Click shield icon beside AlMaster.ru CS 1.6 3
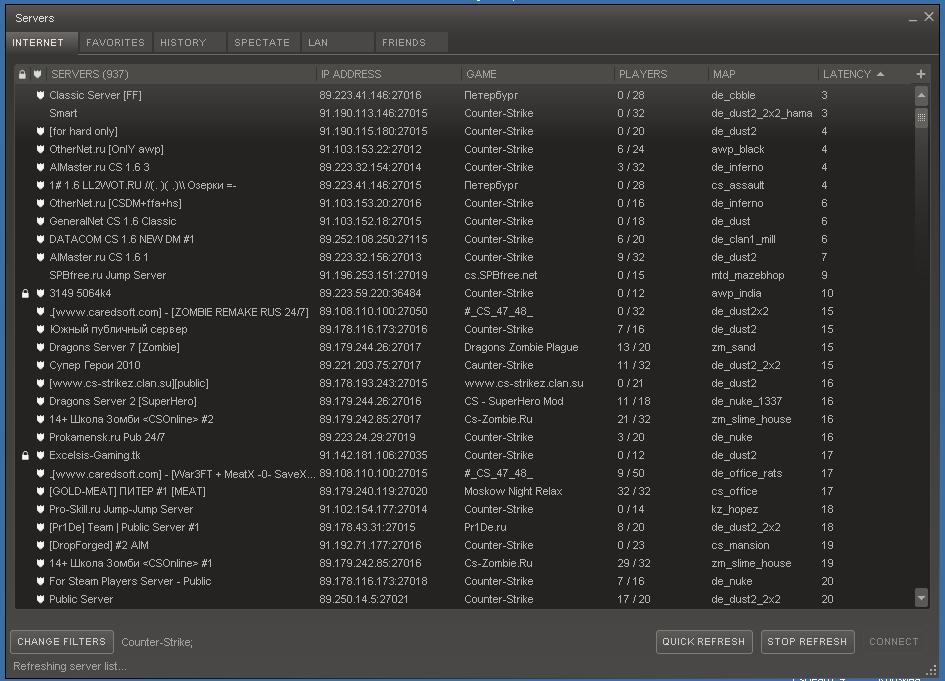Image resolution: width=945 pixels, height=681 pixels. tap(40, 168)
